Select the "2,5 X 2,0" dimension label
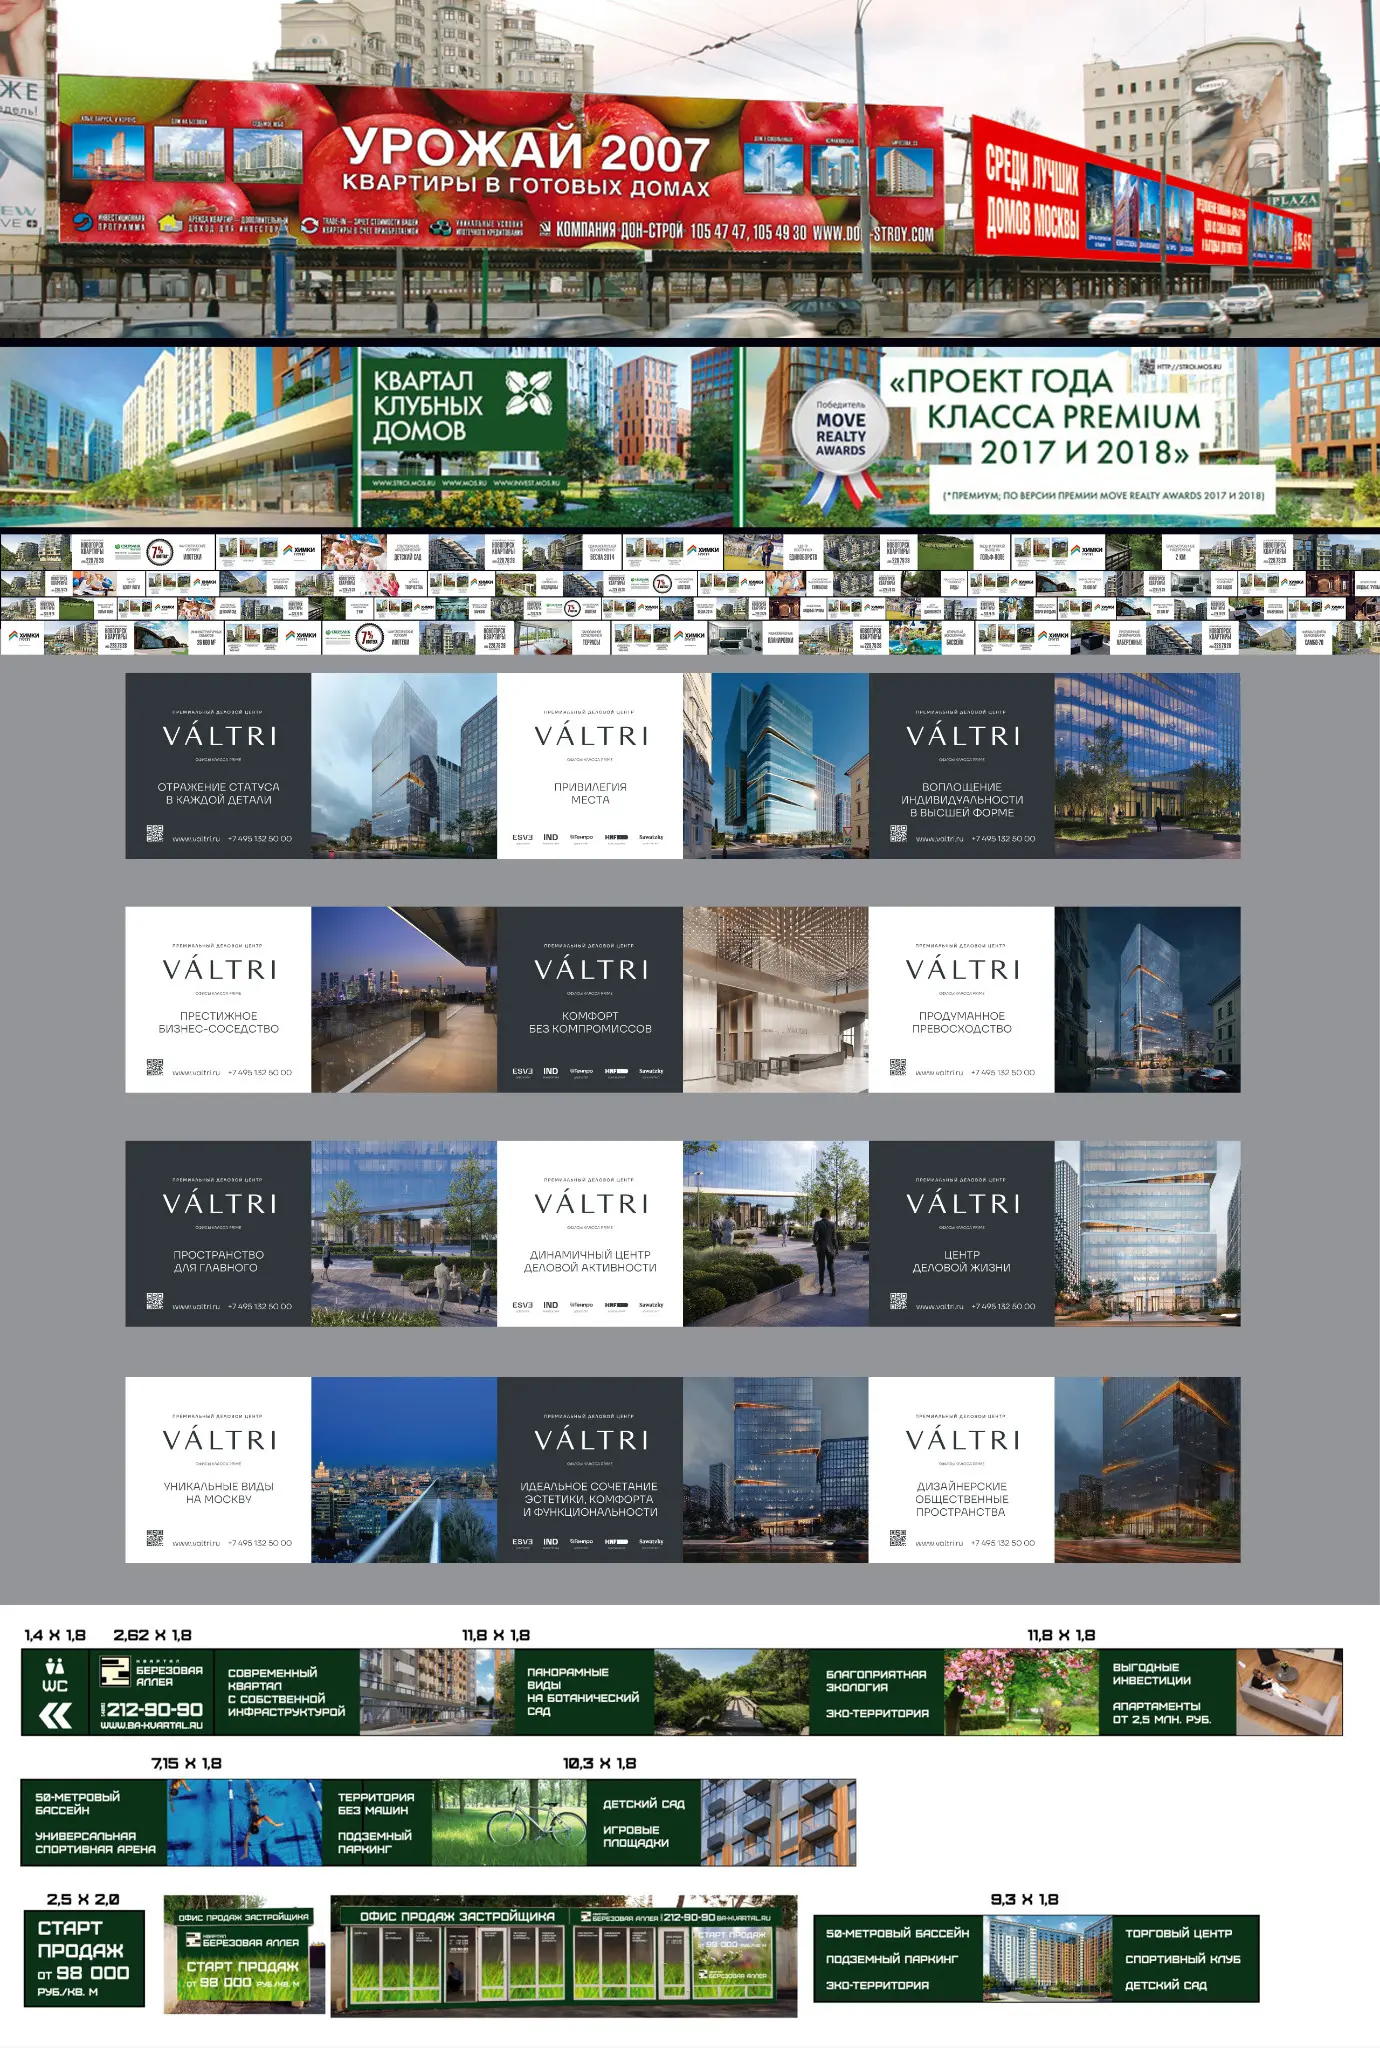Image resolution: width=1380 pixels, height=2048 pixels. [83, 1899]
